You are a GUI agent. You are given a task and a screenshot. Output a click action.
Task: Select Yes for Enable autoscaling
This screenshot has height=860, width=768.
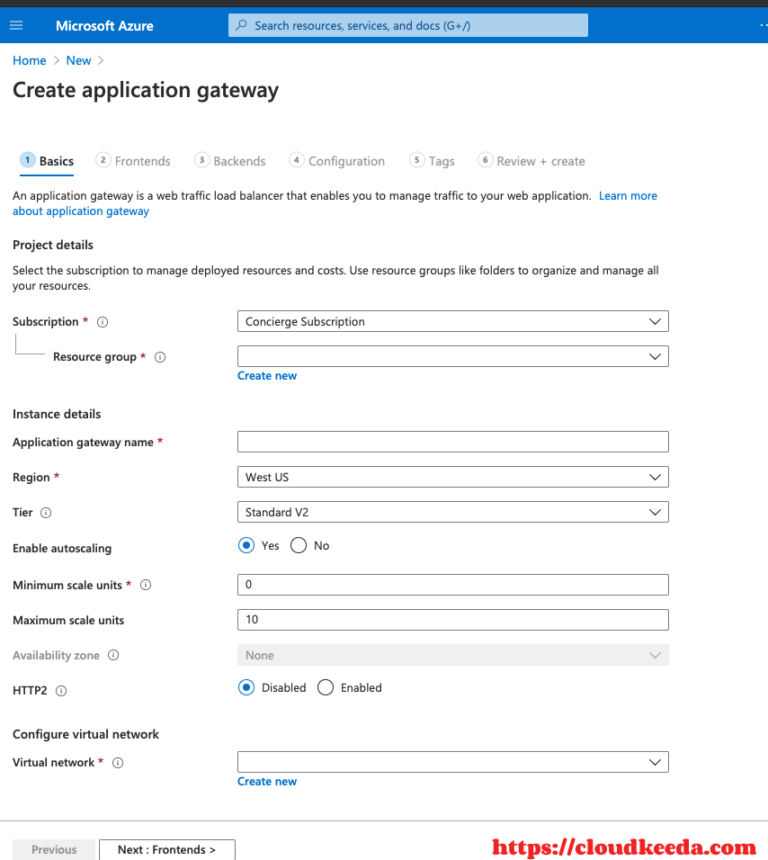point(246,545)
